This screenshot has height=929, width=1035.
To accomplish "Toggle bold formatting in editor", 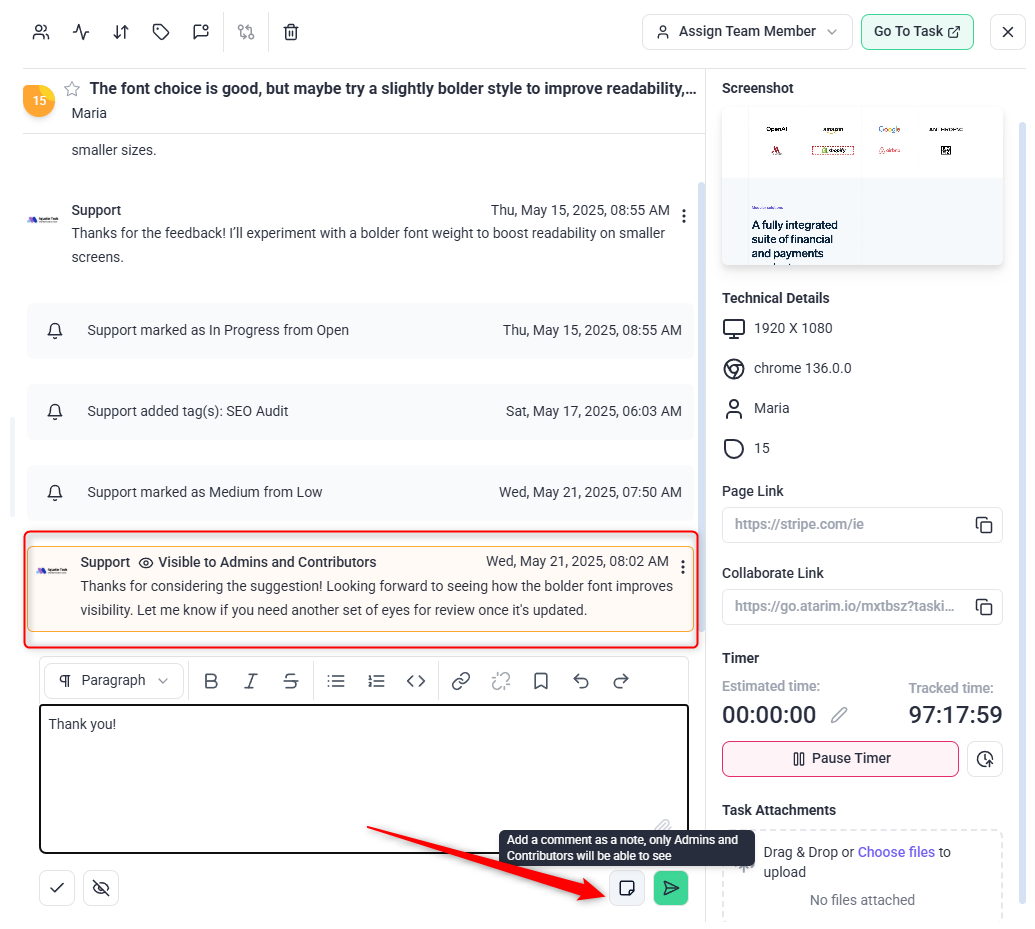I will click(211, 681).
